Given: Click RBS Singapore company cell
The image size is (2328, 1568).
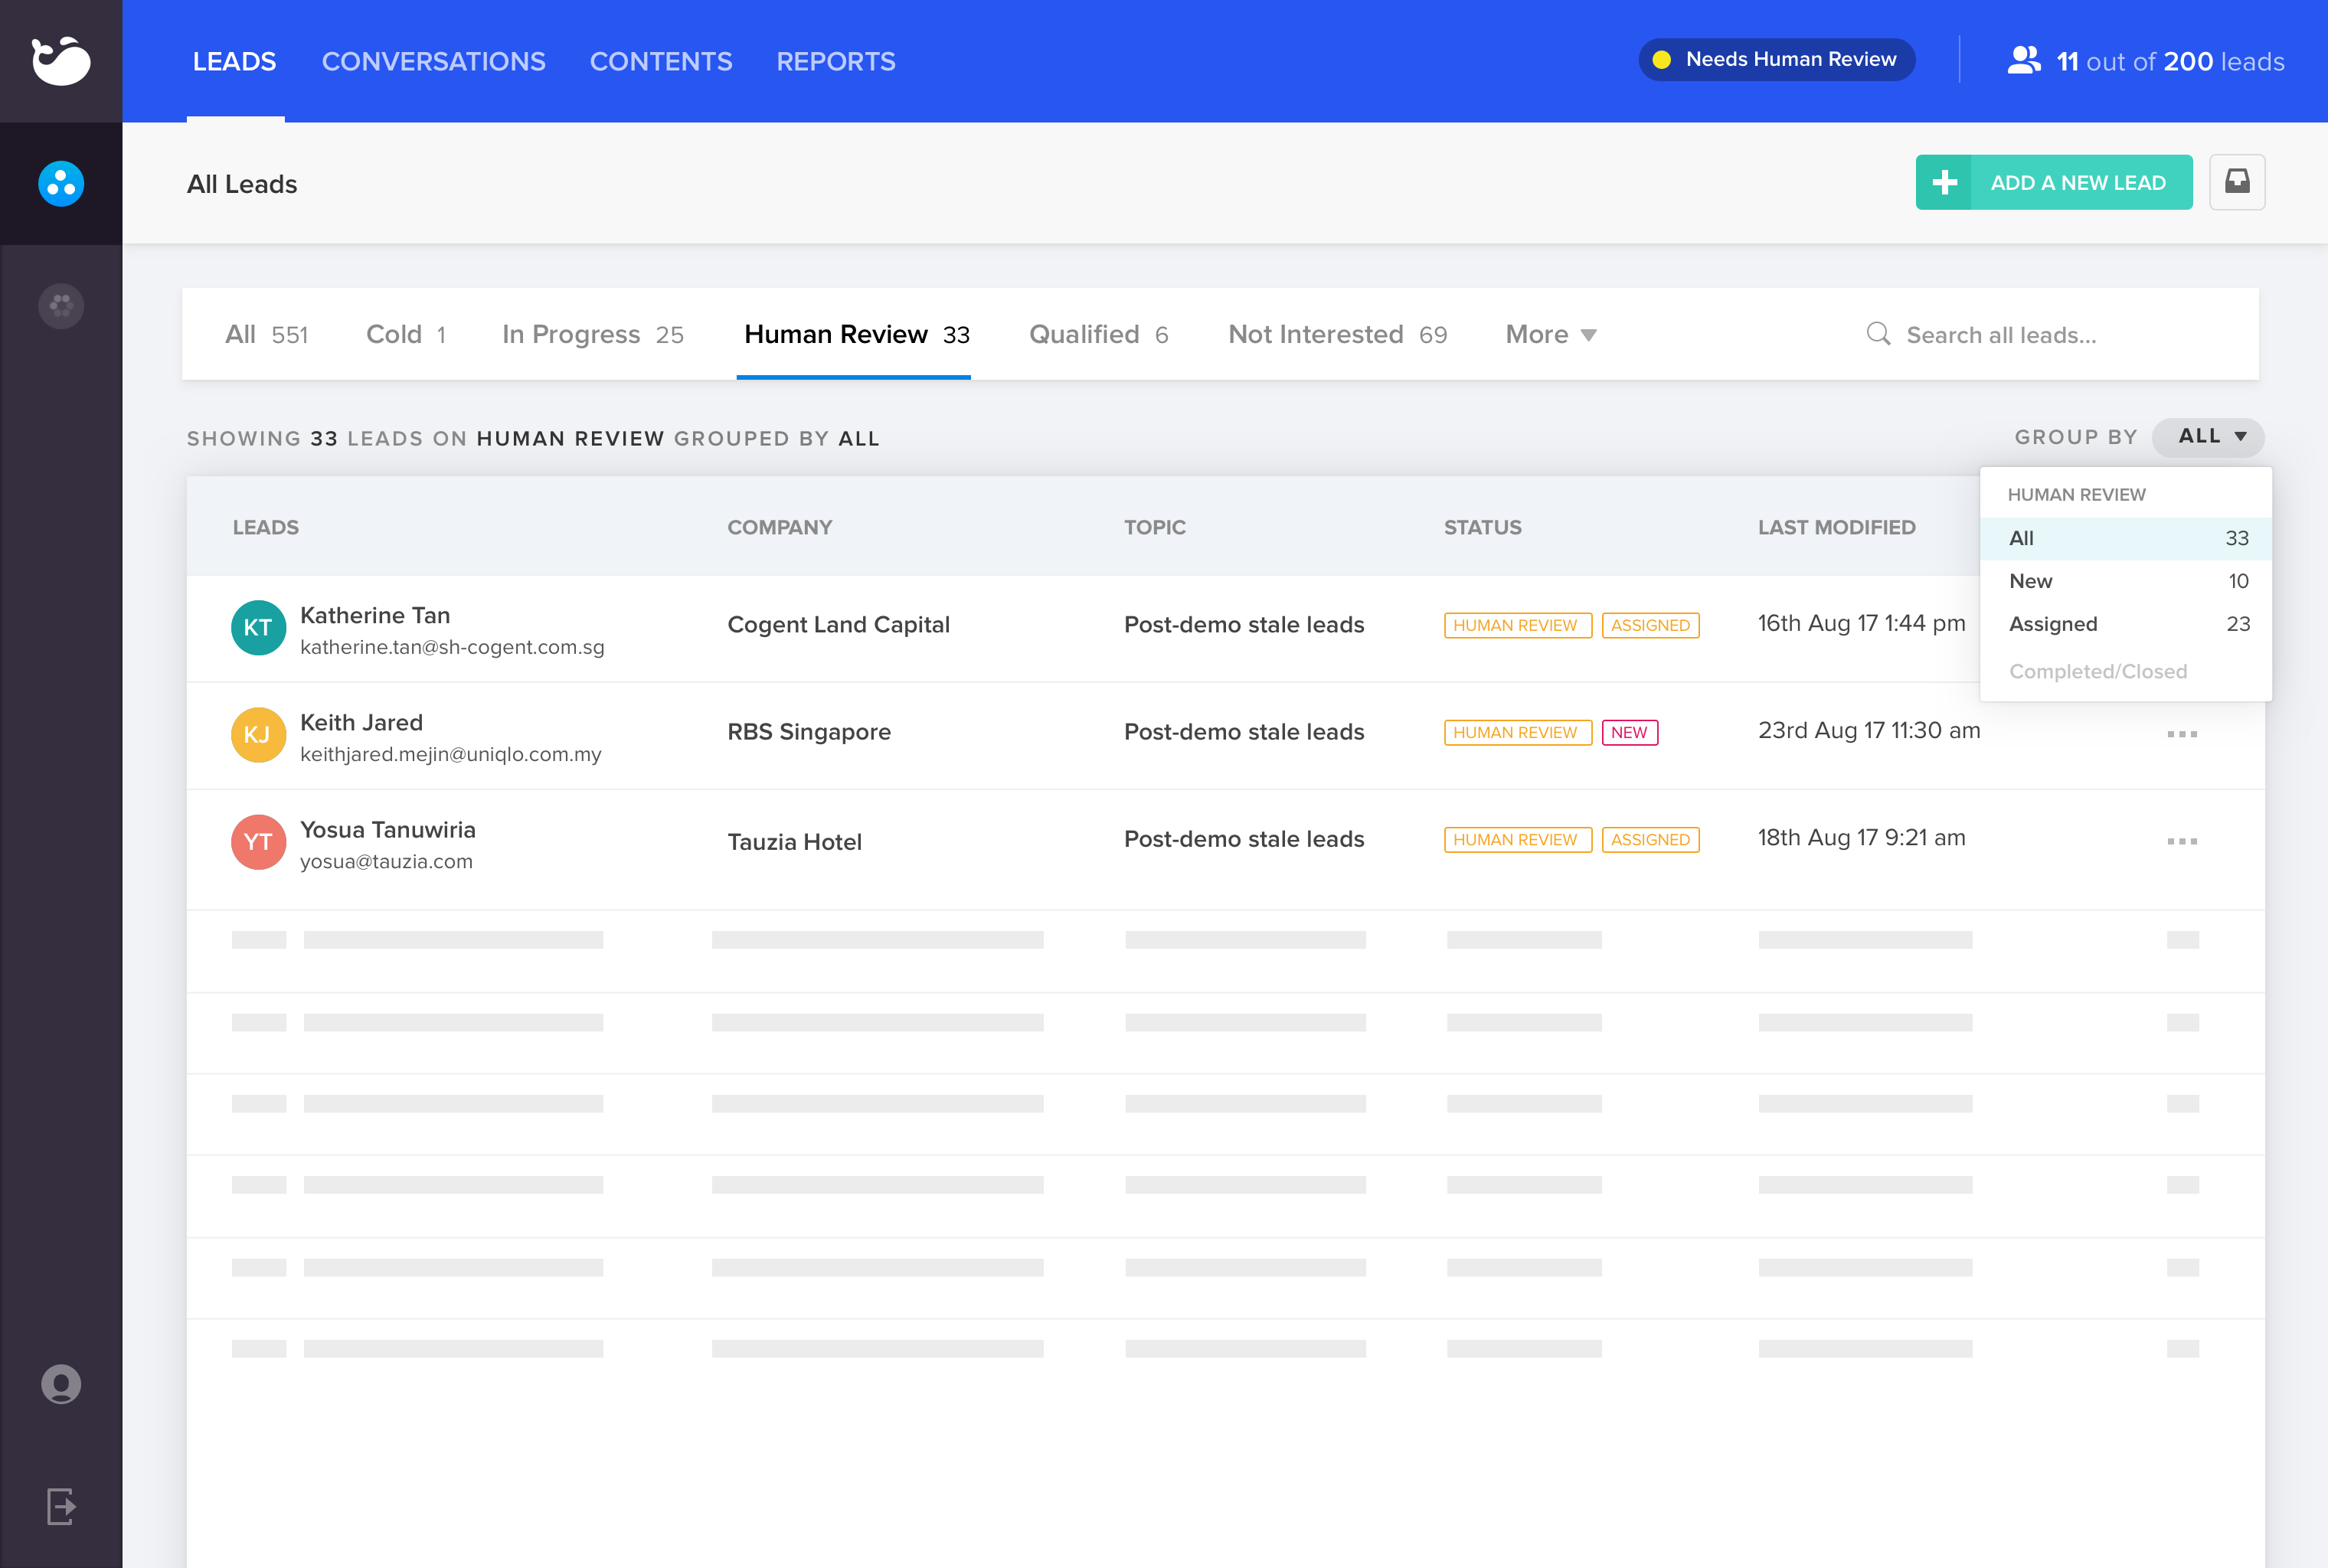Looking at the screenshot, I should 809,732.
